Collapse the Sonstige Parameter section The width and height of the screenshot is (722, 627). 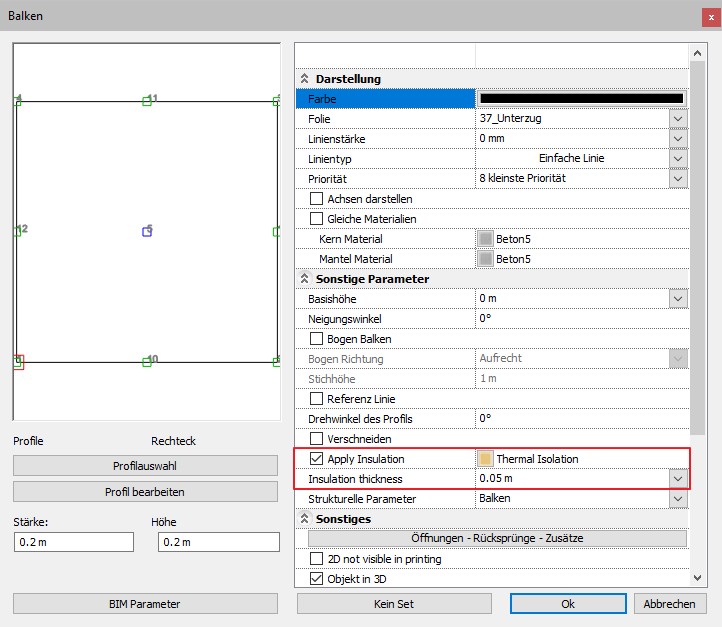(x=305, y=279)
